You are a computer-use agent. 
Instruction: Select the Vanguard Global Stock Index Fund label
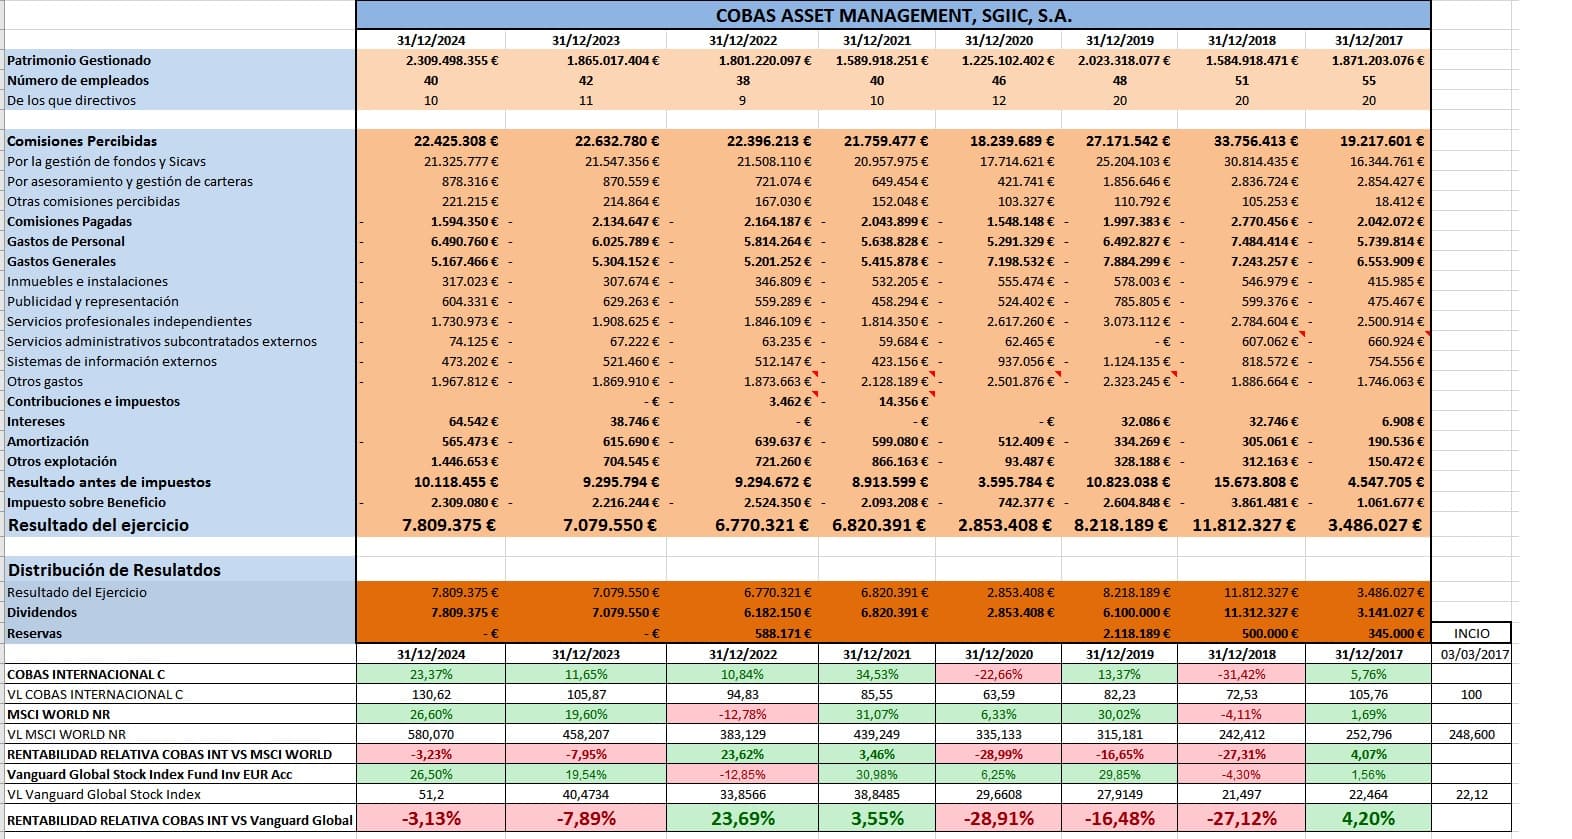point(149,774)
